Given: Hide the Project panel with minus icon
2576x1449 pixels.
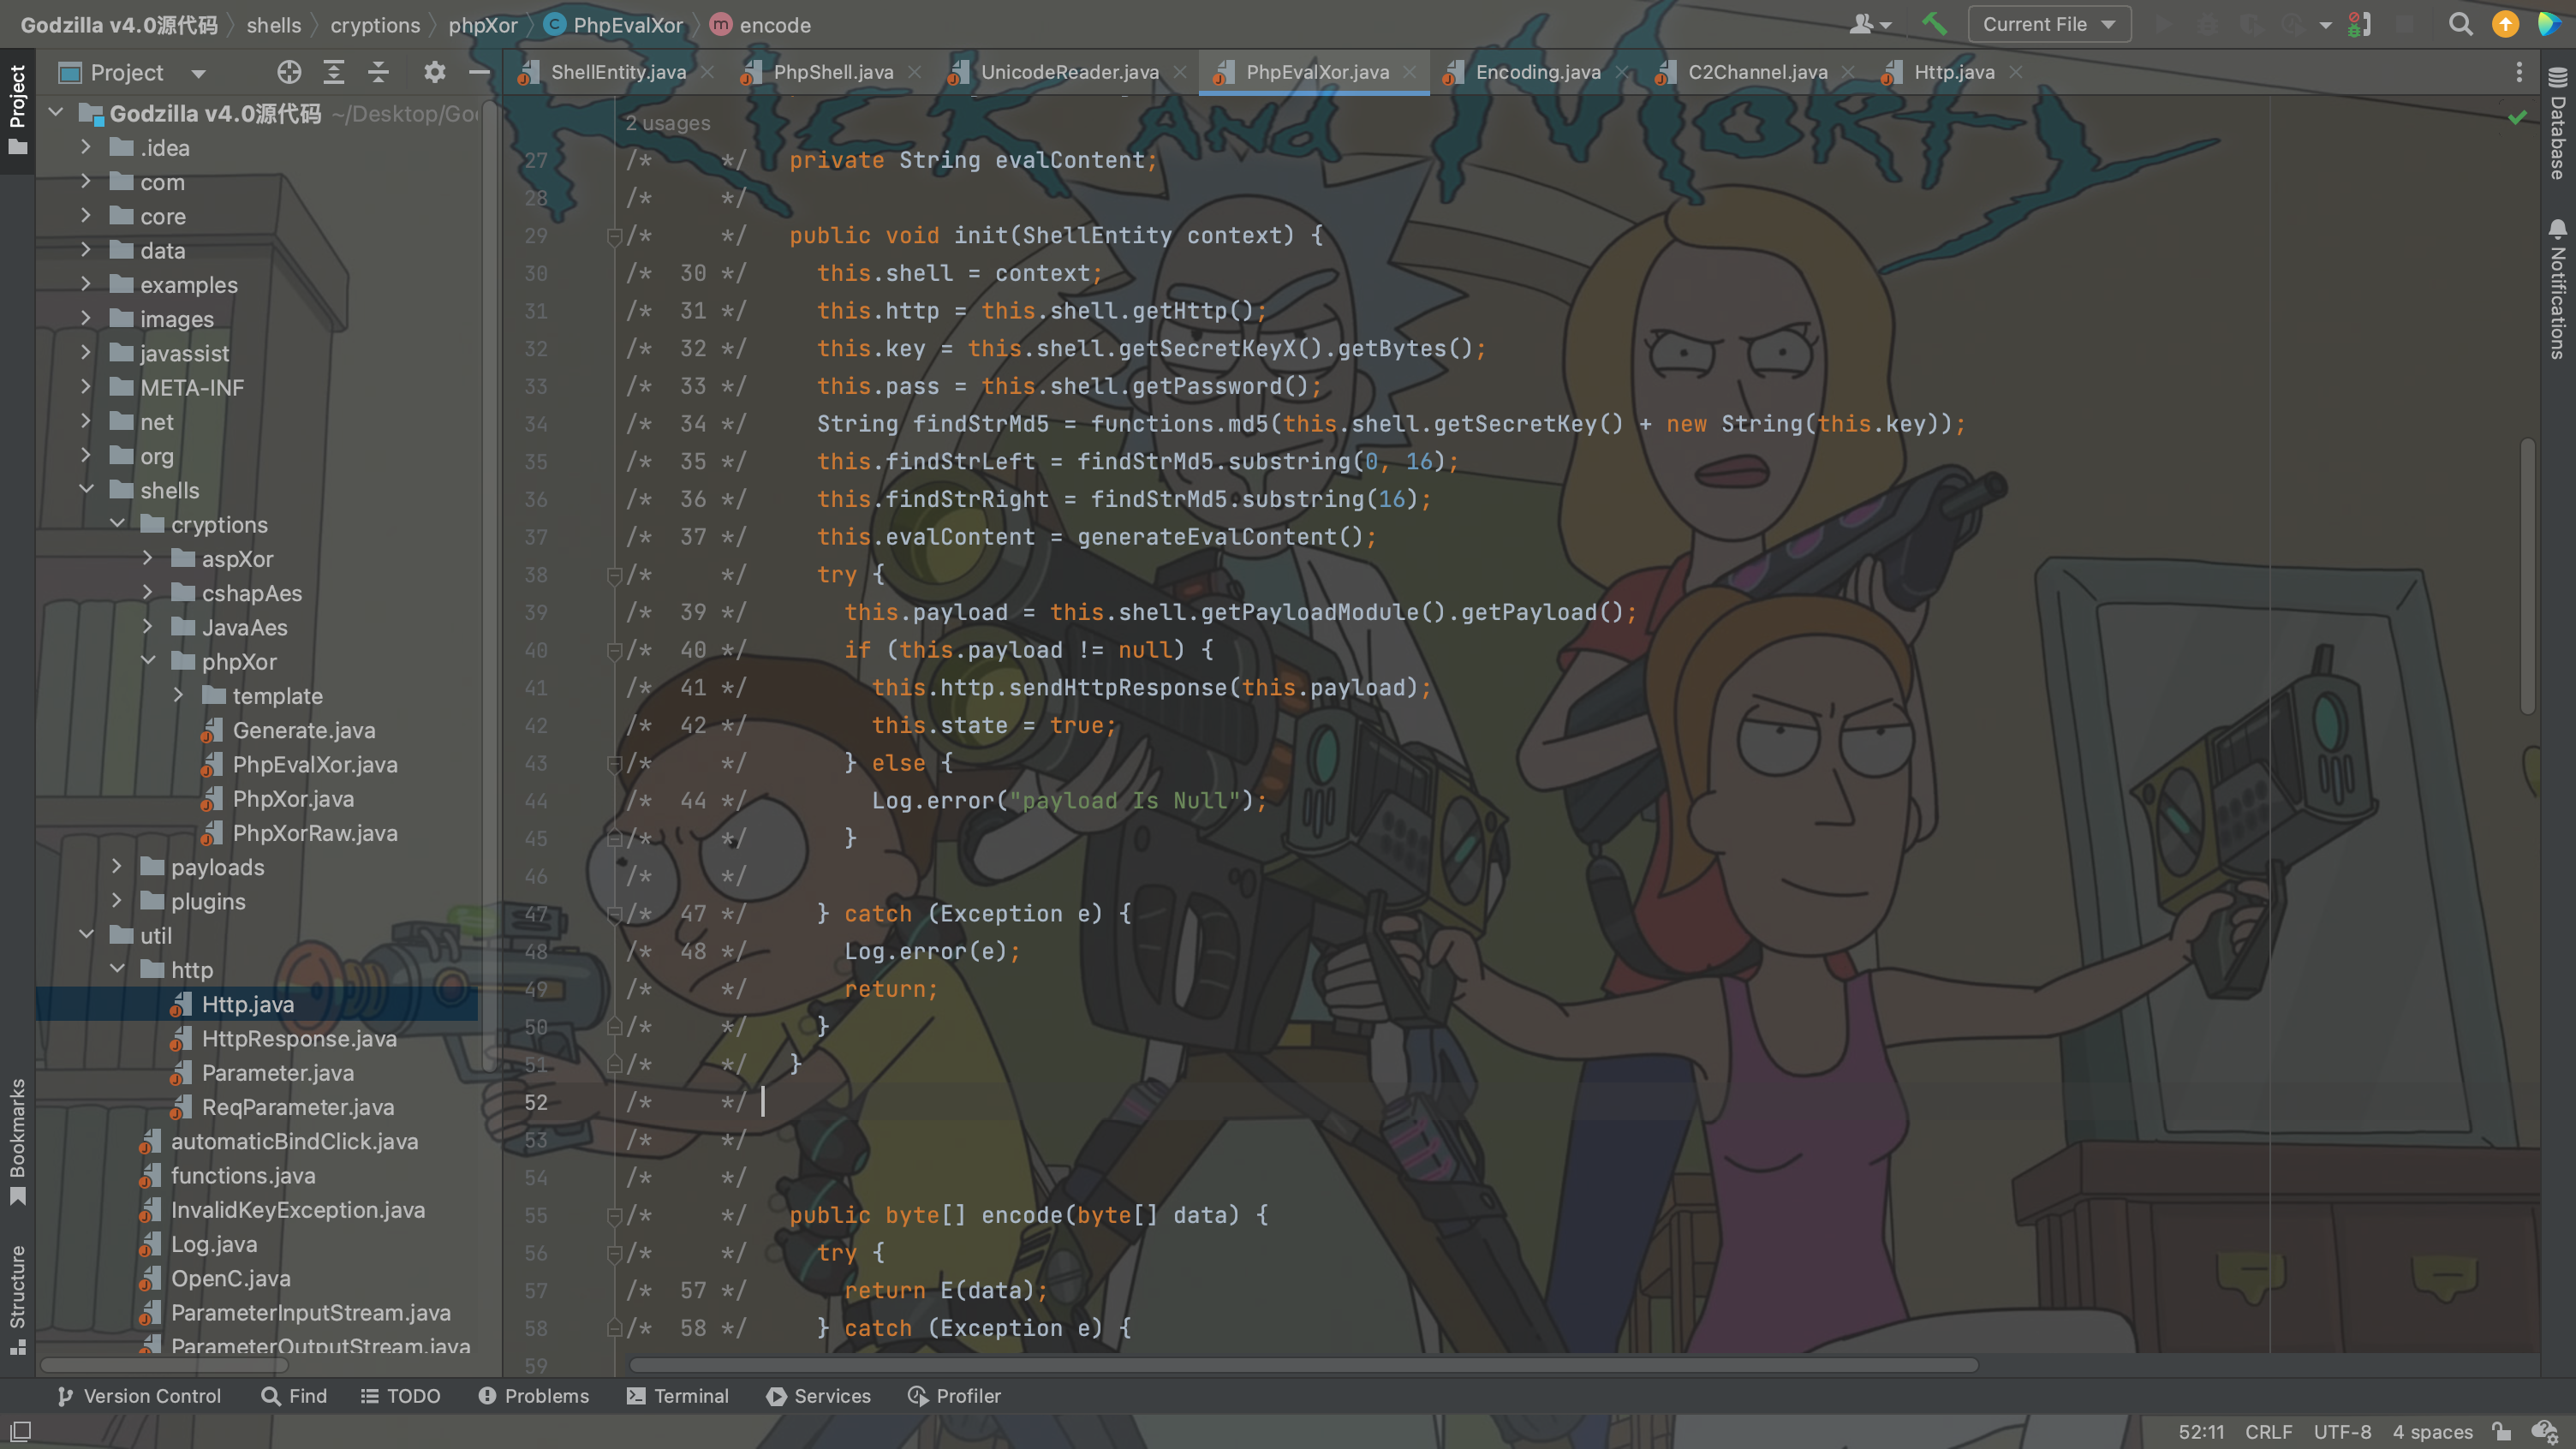Looking at the screenshot, I should (x=479, y=72).
